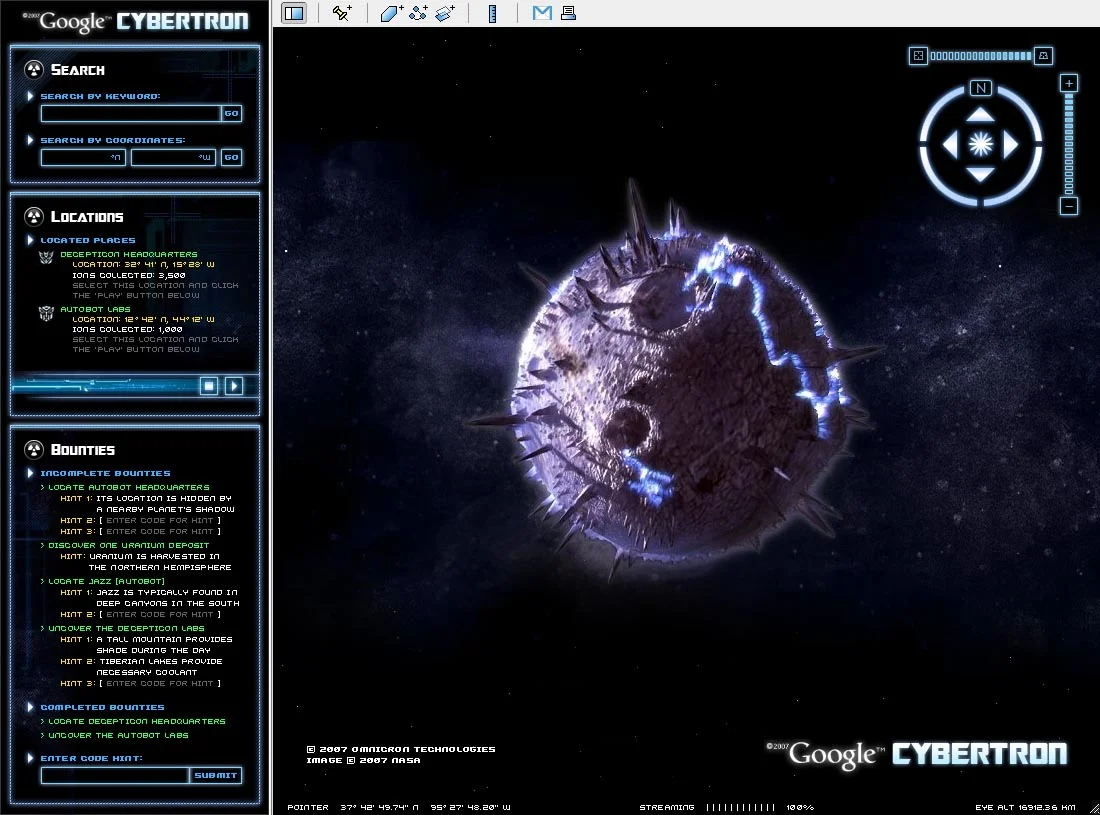The height and width of the screenshot is (815, 1100).
Task: Click the Locations panel radiation icon
Action: click(34, 216)
